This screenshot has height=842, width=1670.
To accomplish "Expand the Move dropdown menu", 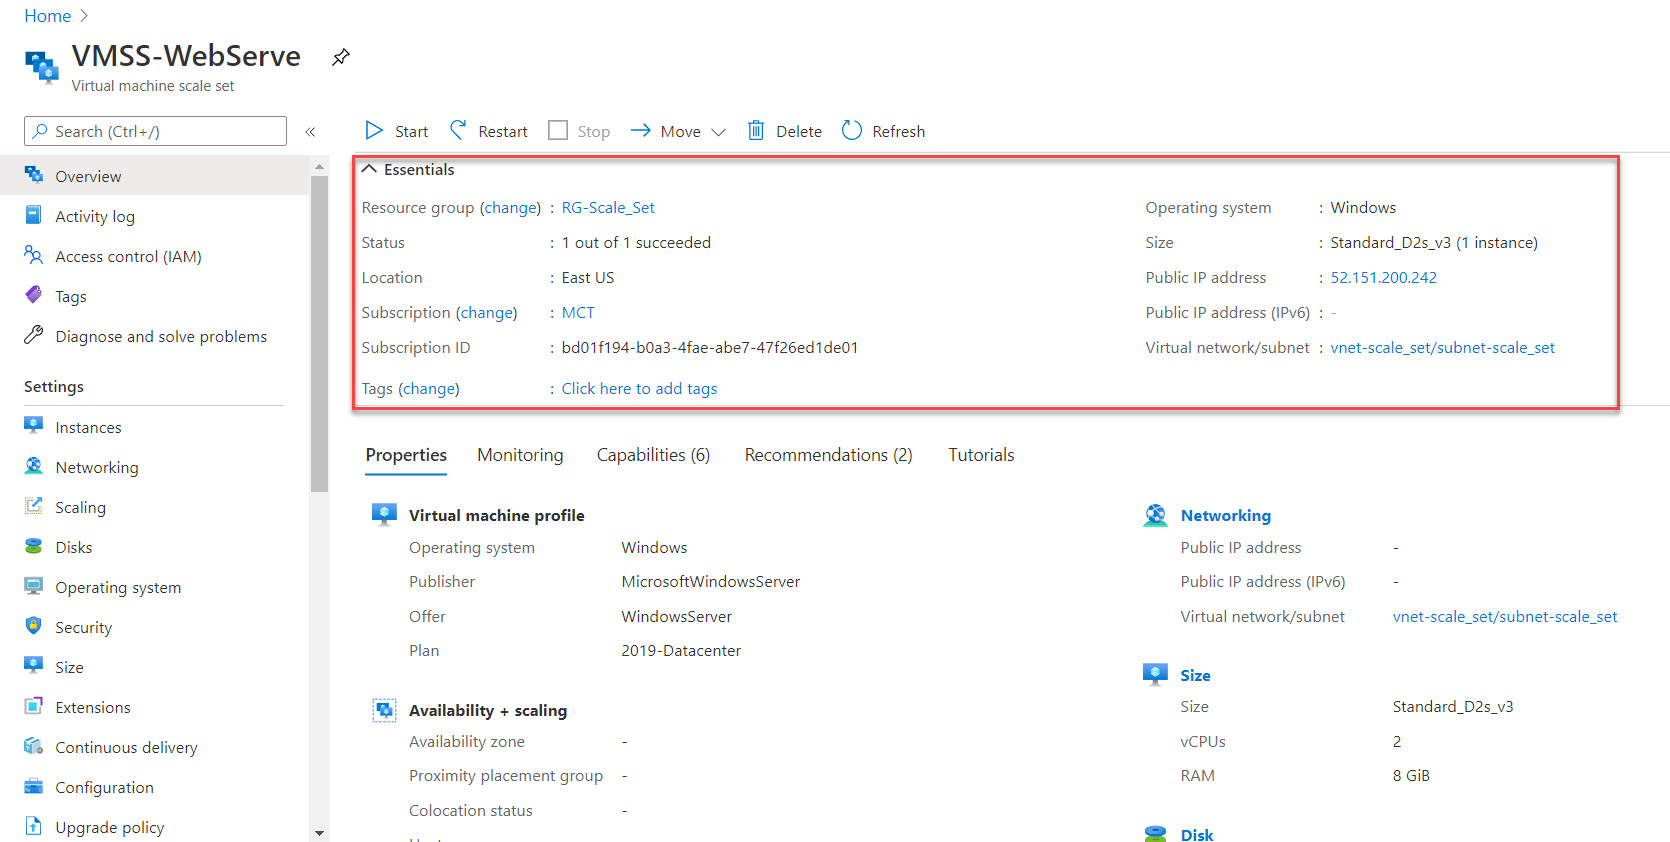I will point(718,132).
